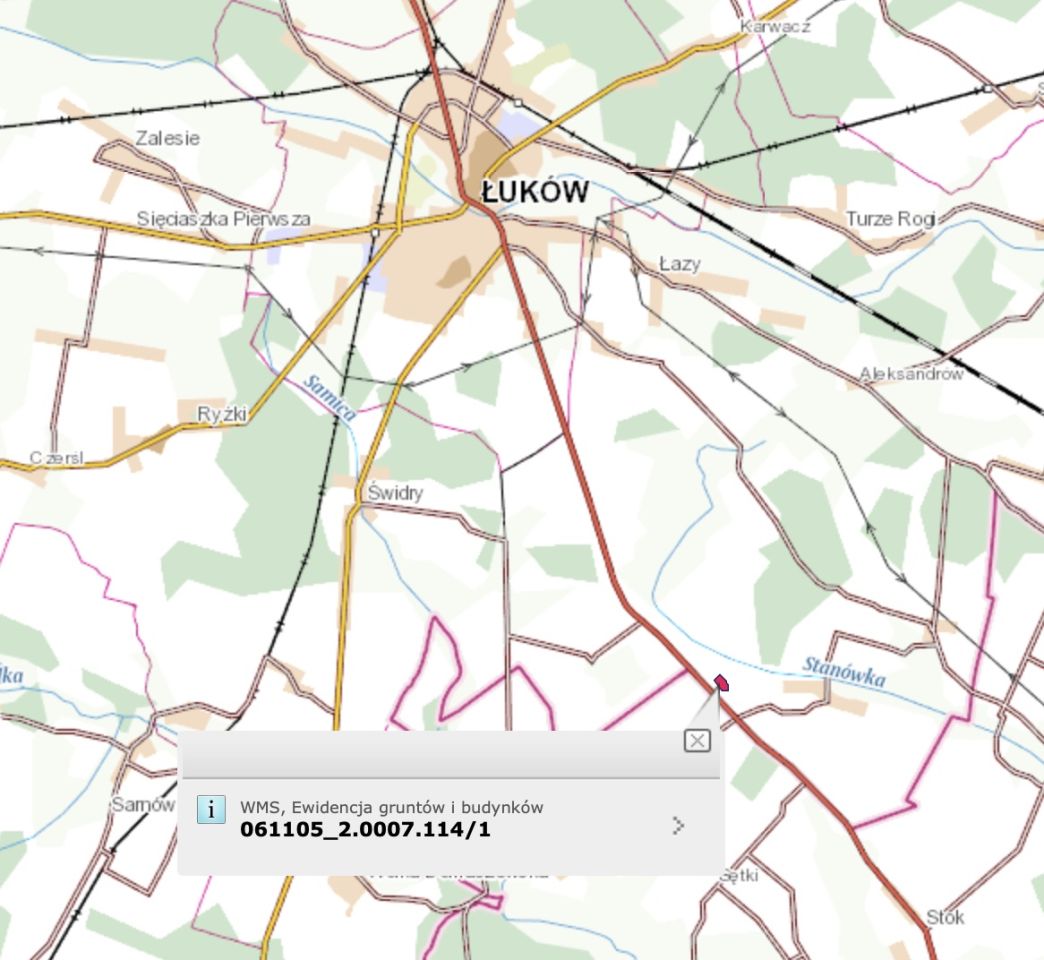Click the Stanówka river label
Viewport: 1044px width, 960px height.
tap(844, 672)
